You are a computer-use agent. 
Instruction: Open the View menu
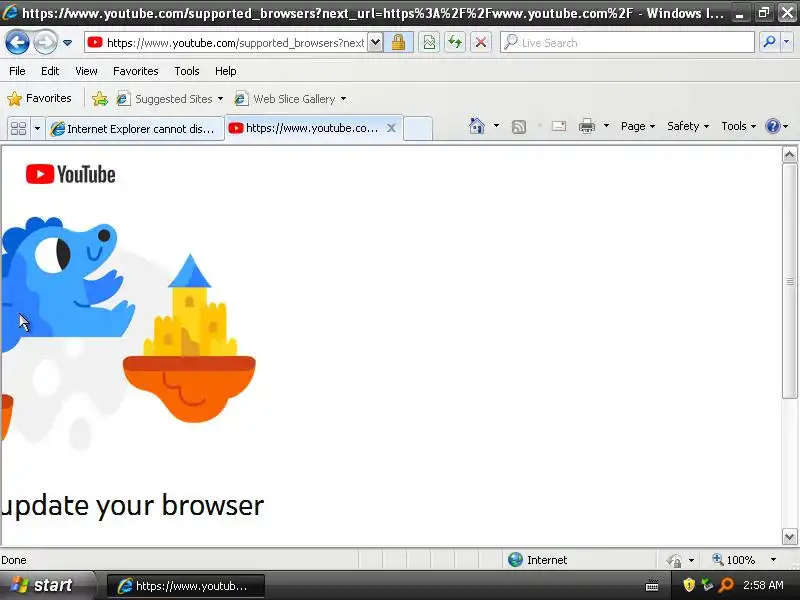[86, 71]
